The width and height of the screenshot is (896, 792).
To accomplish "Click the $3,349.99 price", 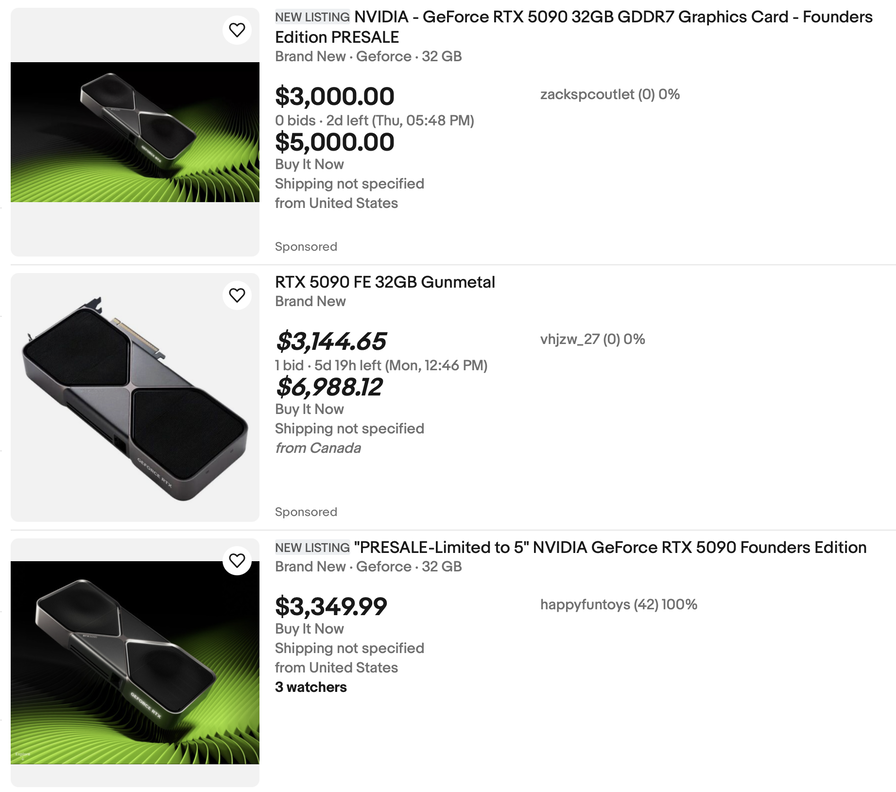I will click(330, 607).
